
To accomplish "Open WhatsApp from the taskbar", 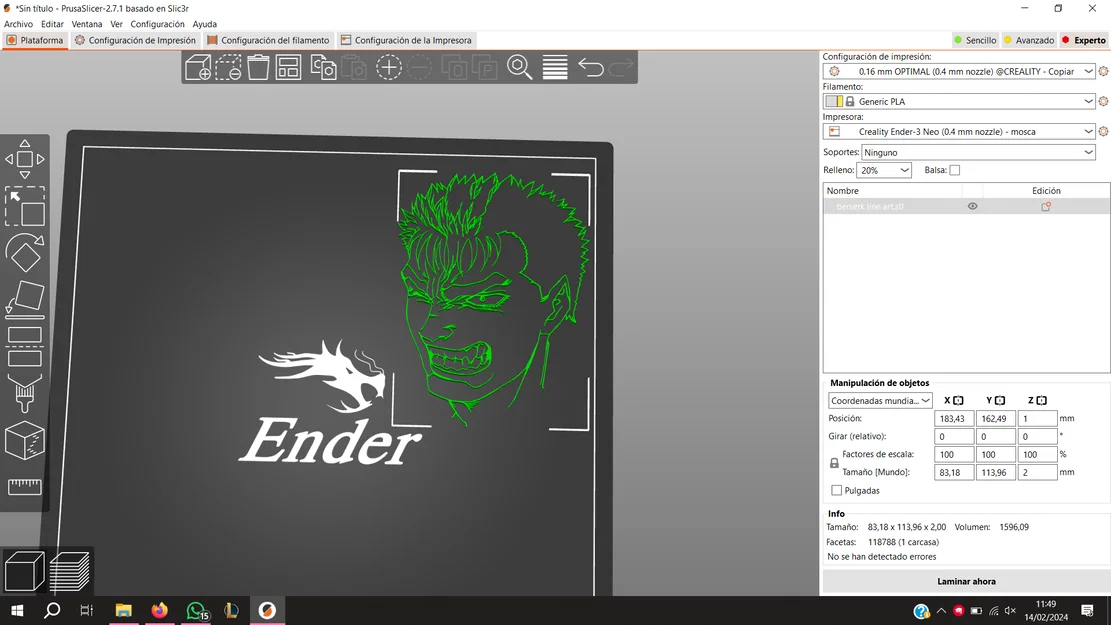I will [196, 610].
